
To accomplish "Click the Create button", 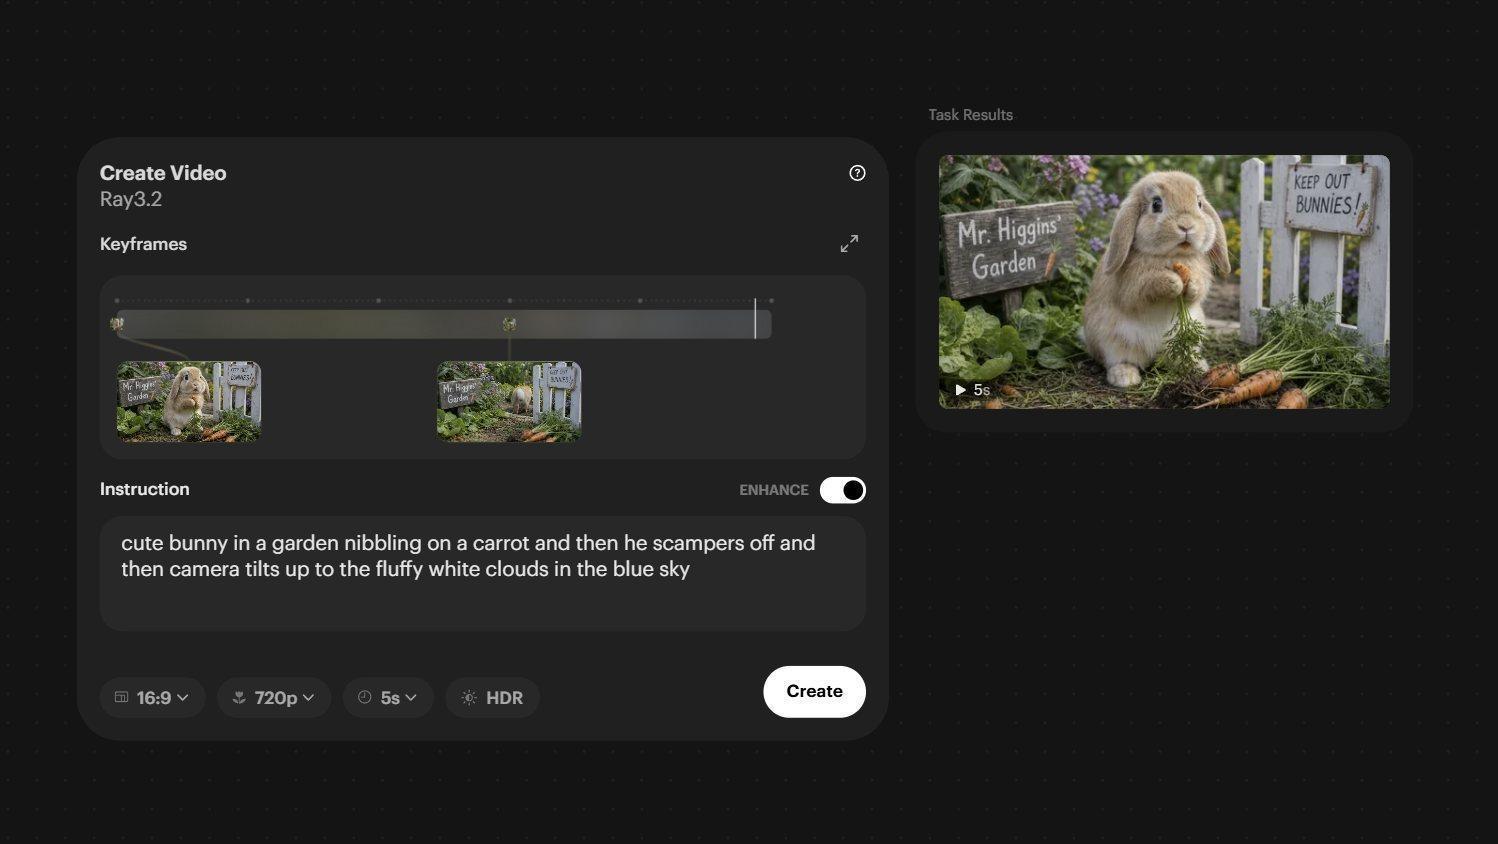I will pos(814,692).
